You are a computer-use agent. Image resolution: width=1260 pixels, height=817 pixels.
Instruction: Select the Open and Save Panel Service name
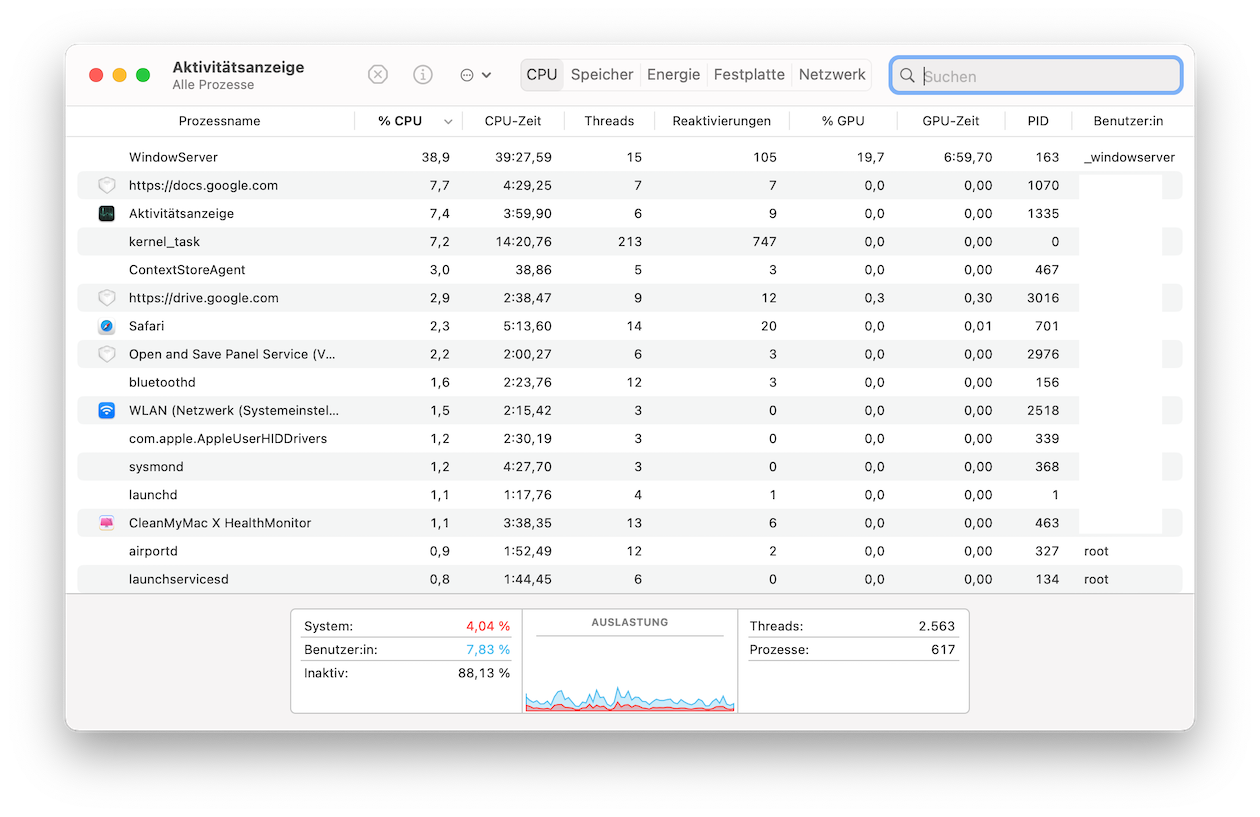point(232,354)
